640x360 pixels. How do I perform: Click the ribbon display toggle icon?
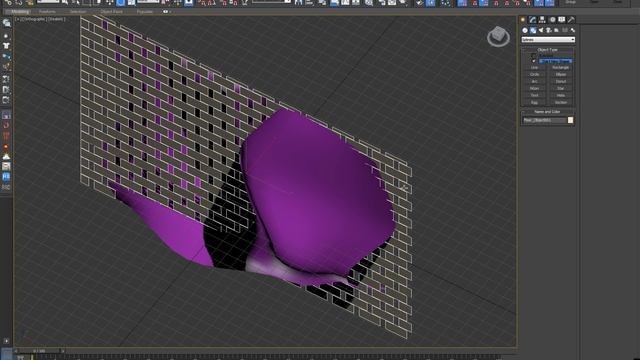coord(165,11)
